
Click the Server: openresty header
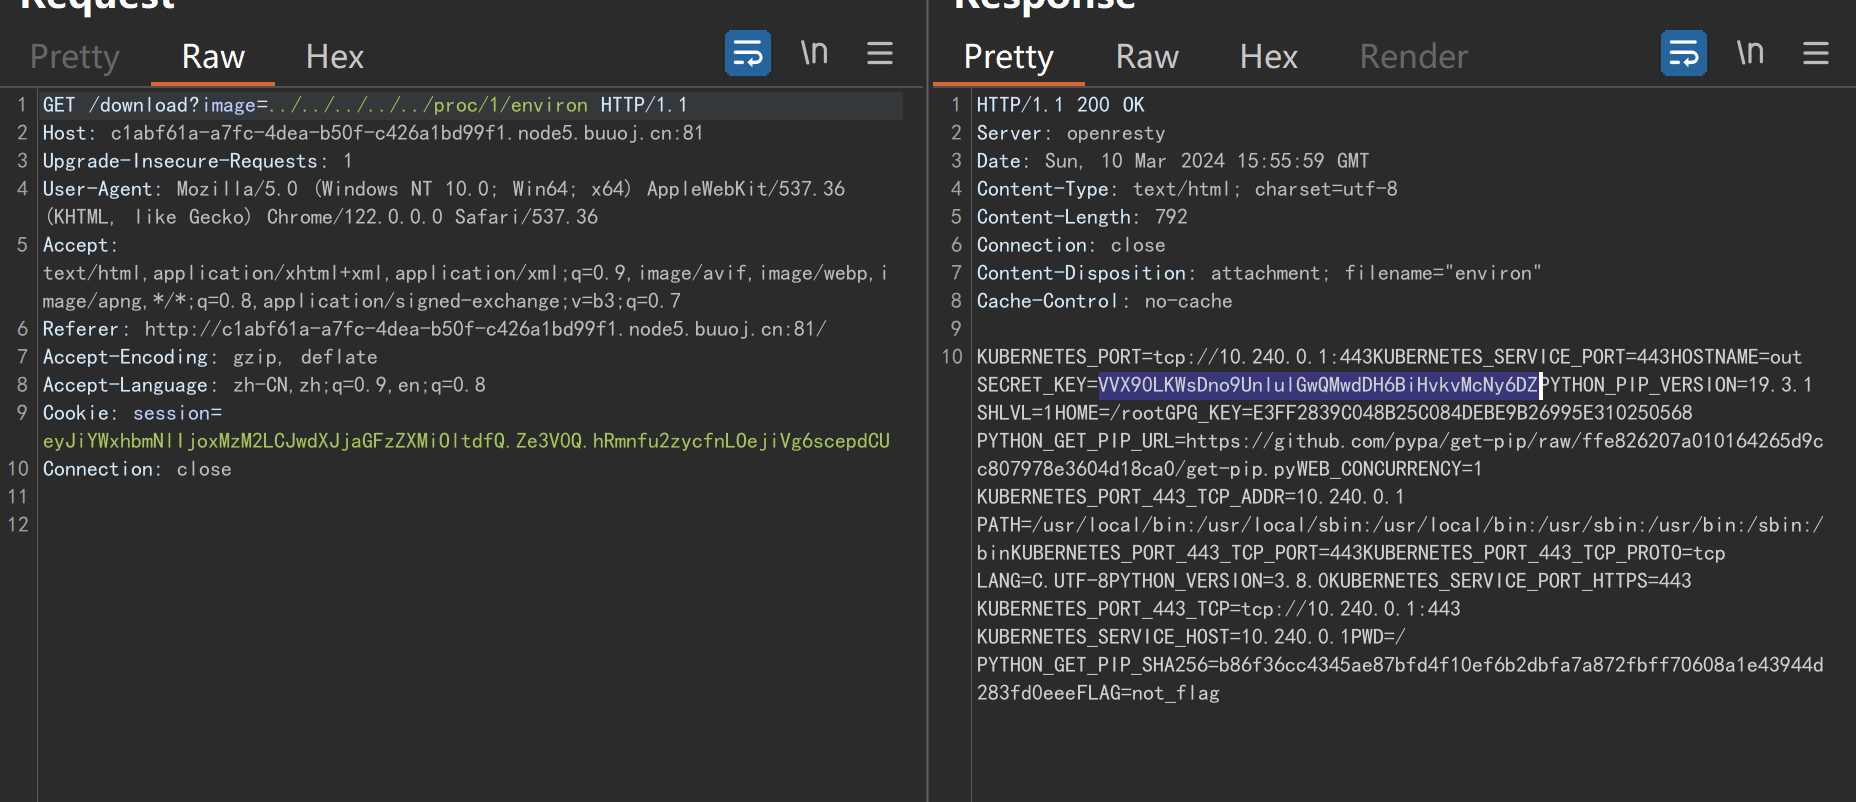[1071, 133]
